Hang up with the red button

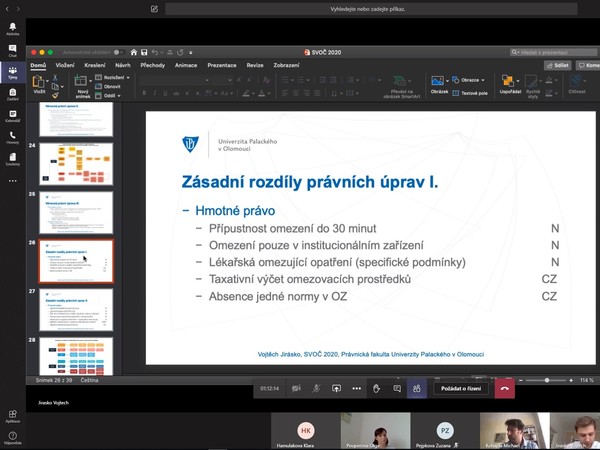tap(504, 388)
